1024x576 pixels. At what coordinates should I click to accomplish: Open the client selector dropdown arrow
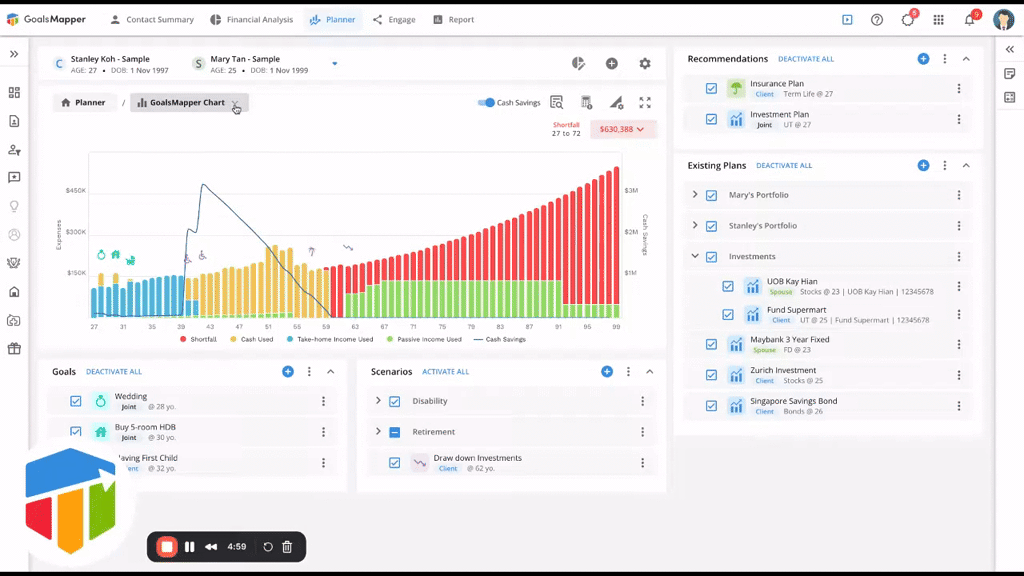click(335, 63)
